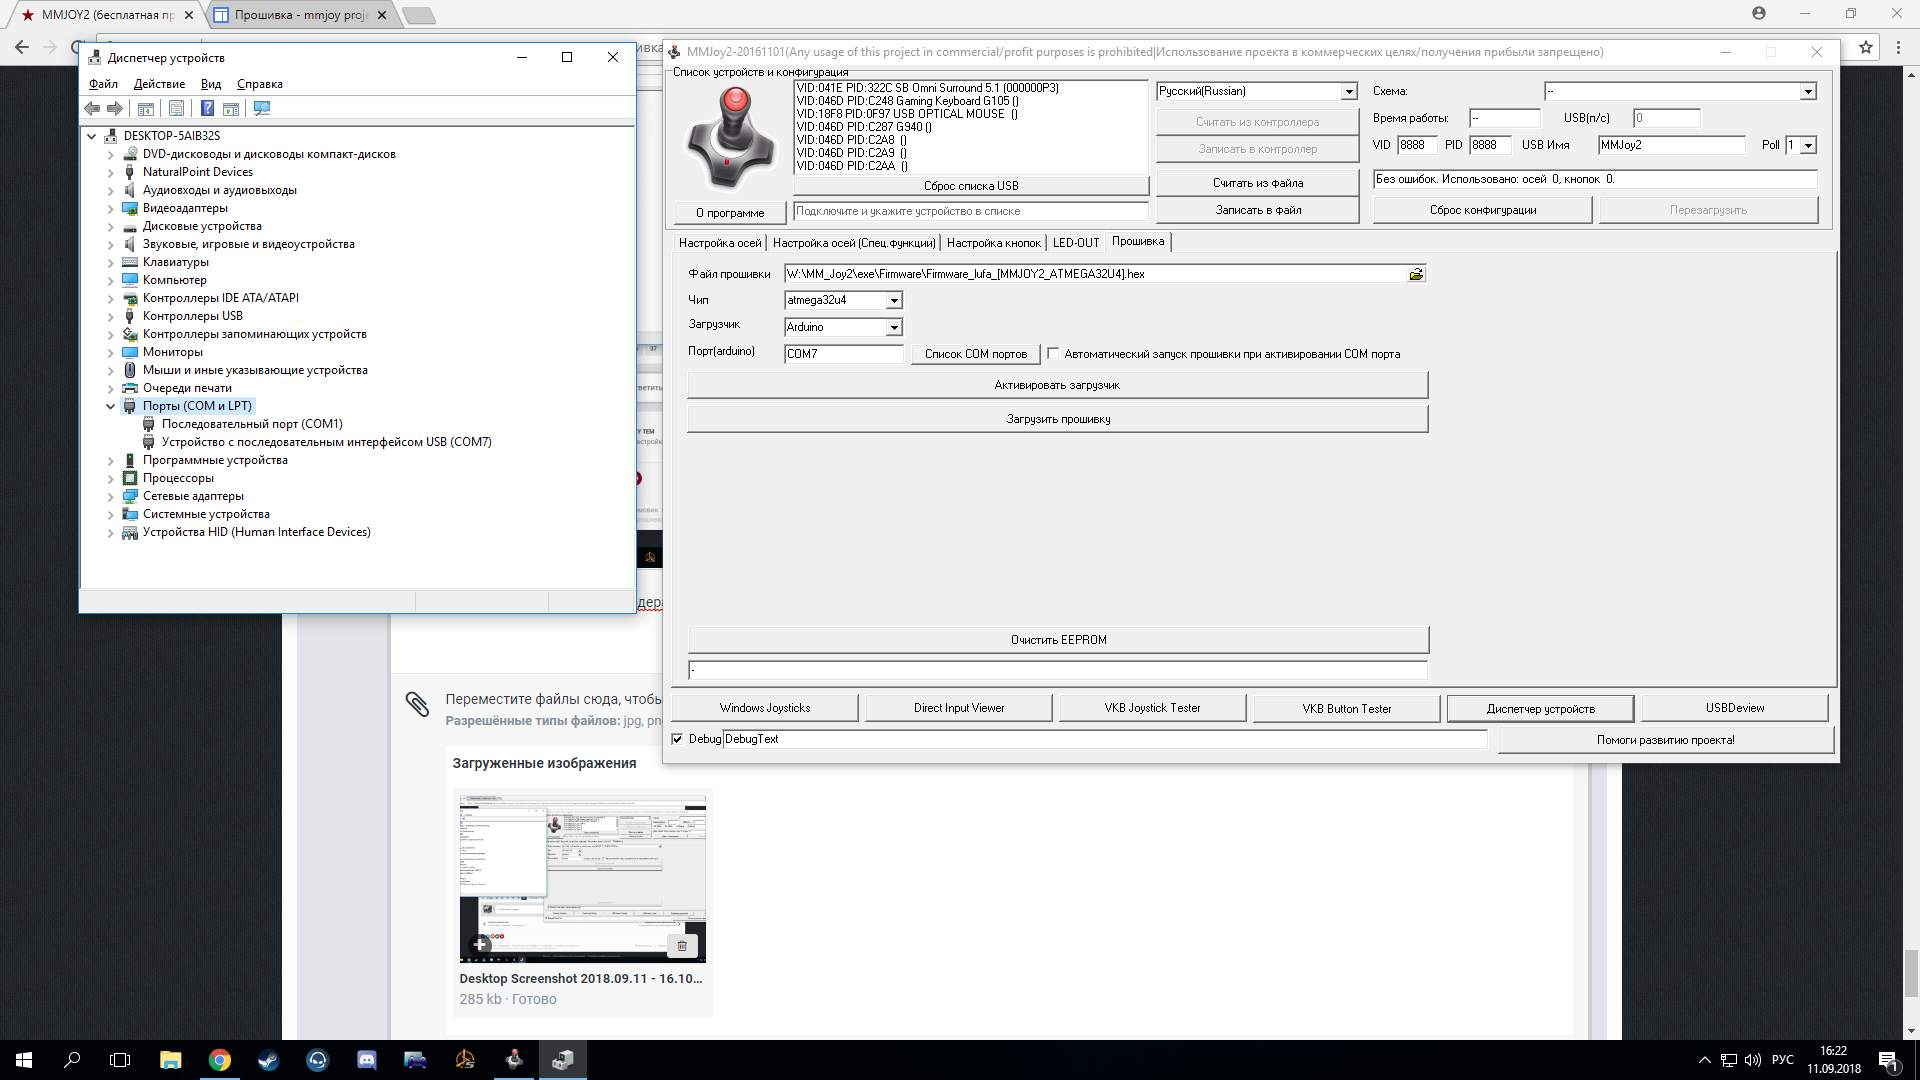Viewport: 1920px width, 1080px height.
Task: Click the scan hardware monitor icon in toolbar
Action: pyautogui.click(x=262, y=108)
